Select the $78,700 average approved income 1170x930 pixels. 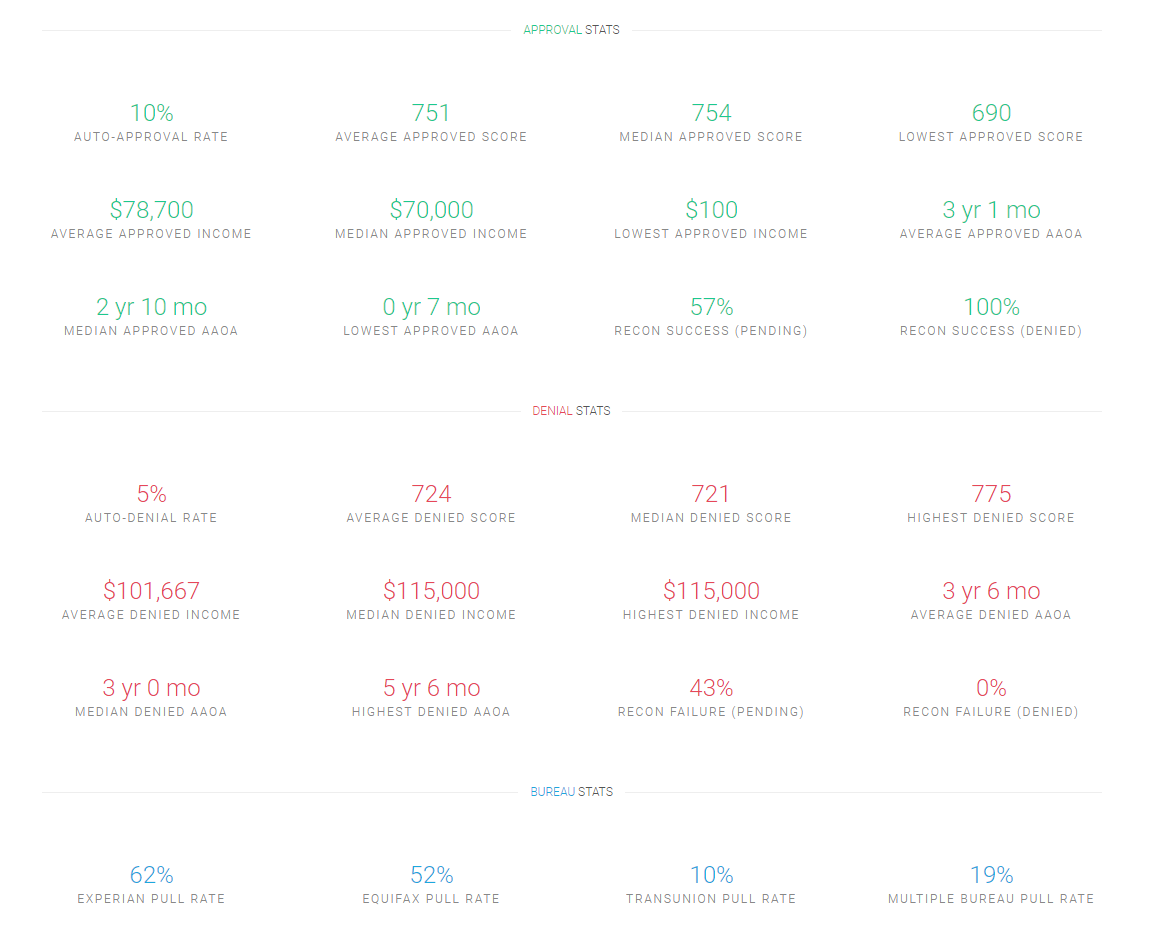[151, 211]
